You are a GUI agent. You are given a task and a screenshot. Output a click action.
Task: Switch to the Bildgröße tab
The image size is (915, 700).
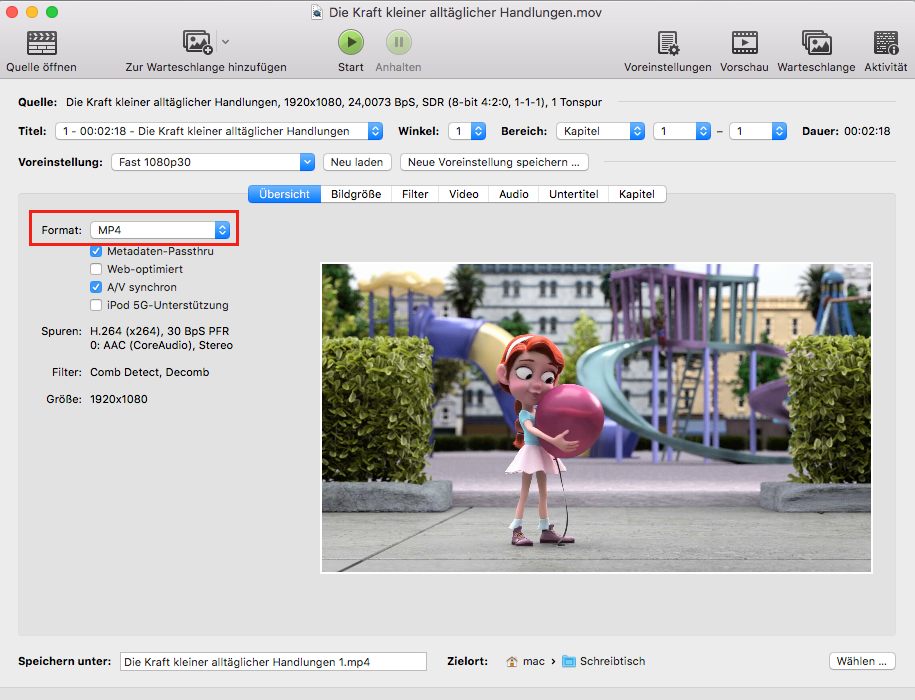coord(356,194)
